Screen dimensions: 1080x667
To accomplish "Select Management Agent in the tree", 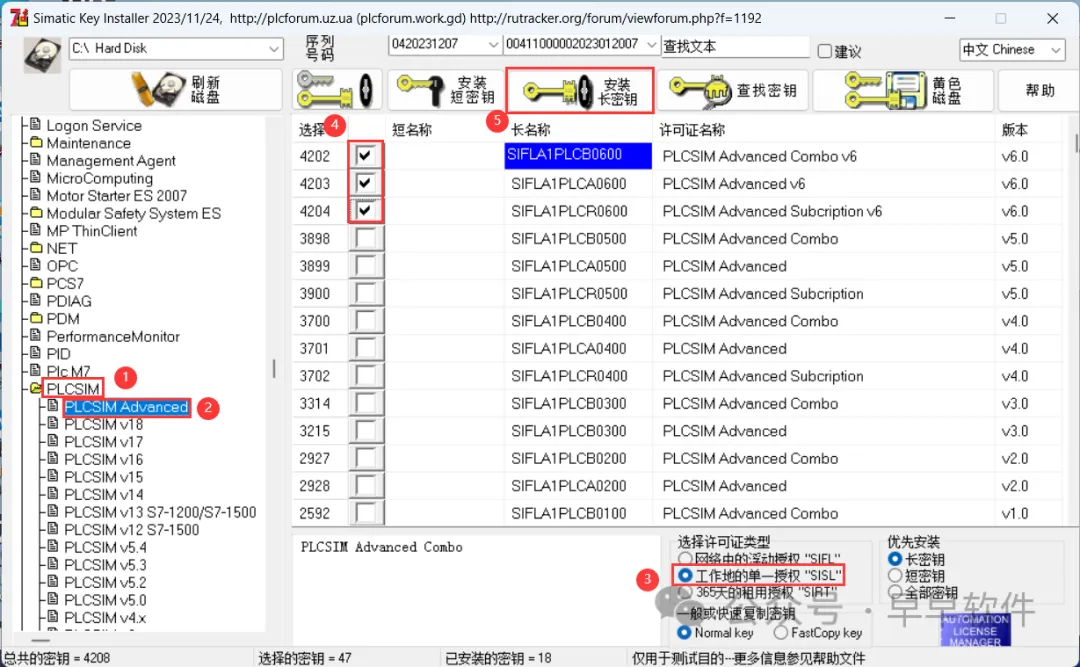I will [x=111, y=161].
